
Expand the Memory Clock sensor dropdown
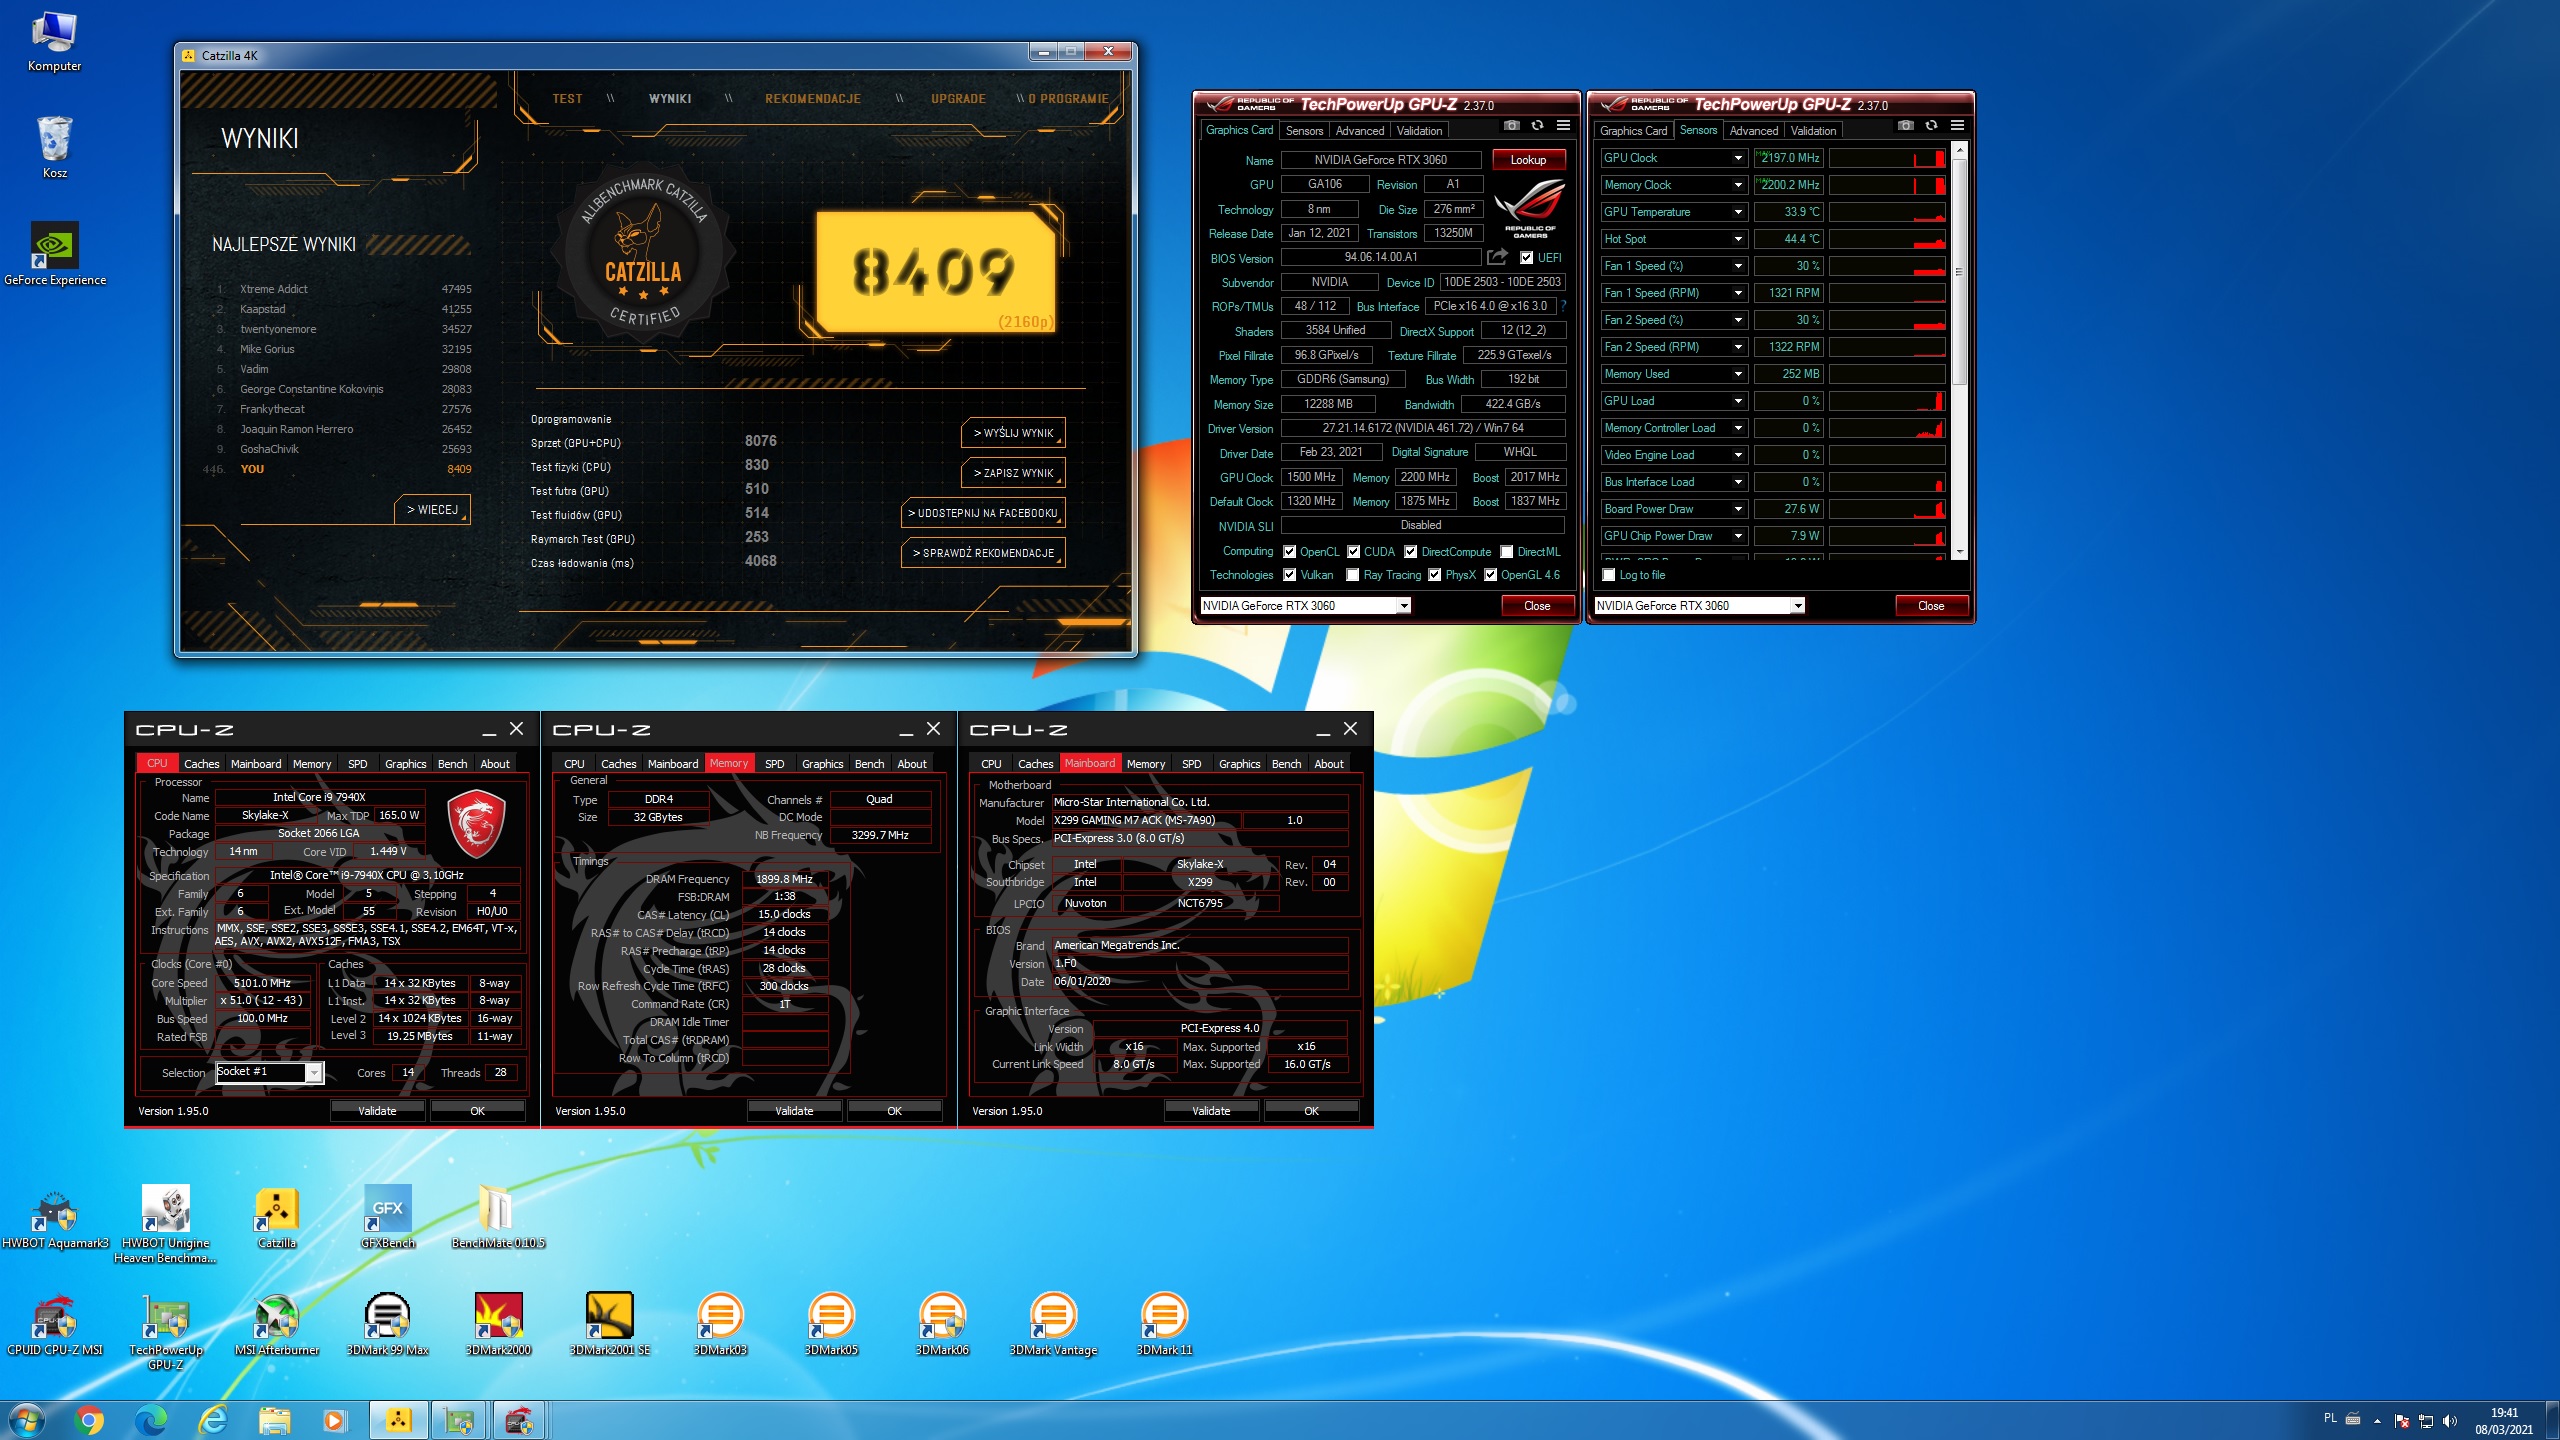tap(1738, 185)
